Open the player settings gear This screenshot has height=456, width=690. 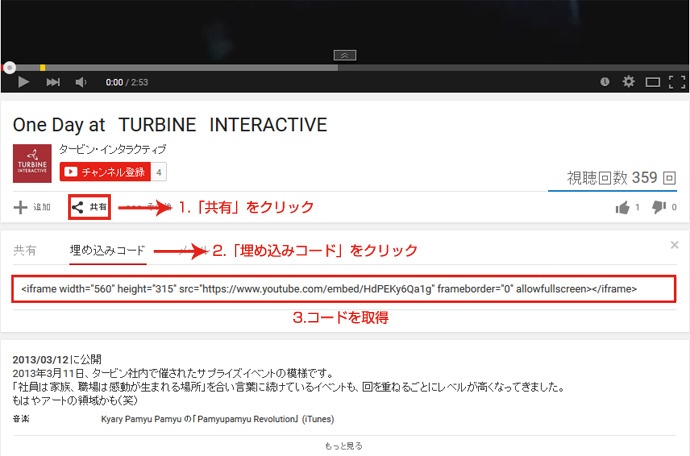(628, 81)
